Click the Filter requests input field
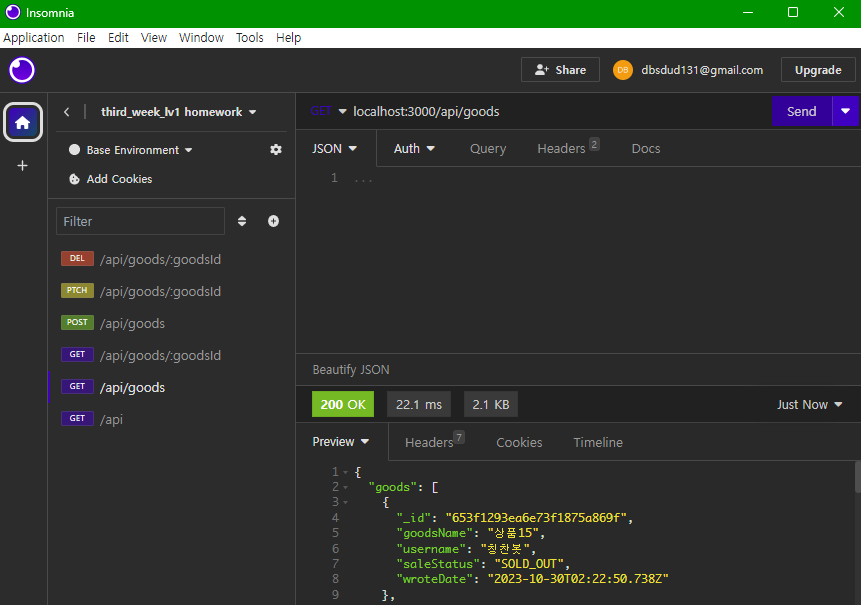The width and height of the screenshot is (861, 605). click(x=141, y=221)
